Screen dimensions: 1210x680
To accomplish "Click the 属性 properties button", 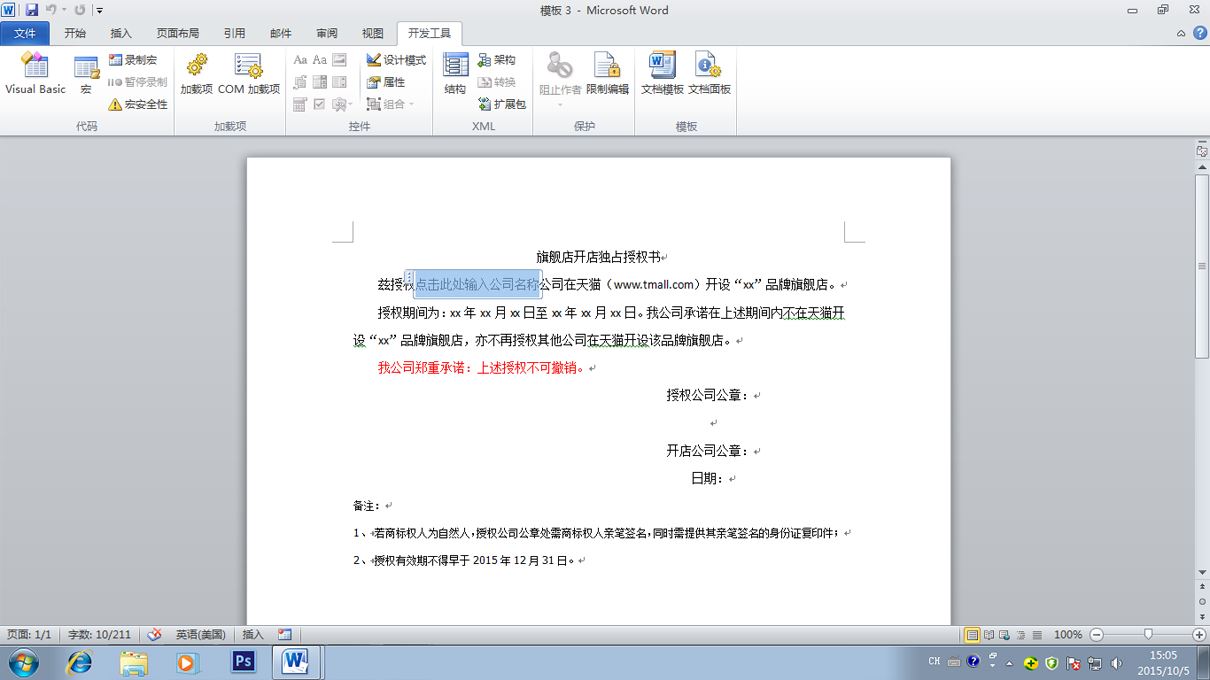I will click(386, 82).
